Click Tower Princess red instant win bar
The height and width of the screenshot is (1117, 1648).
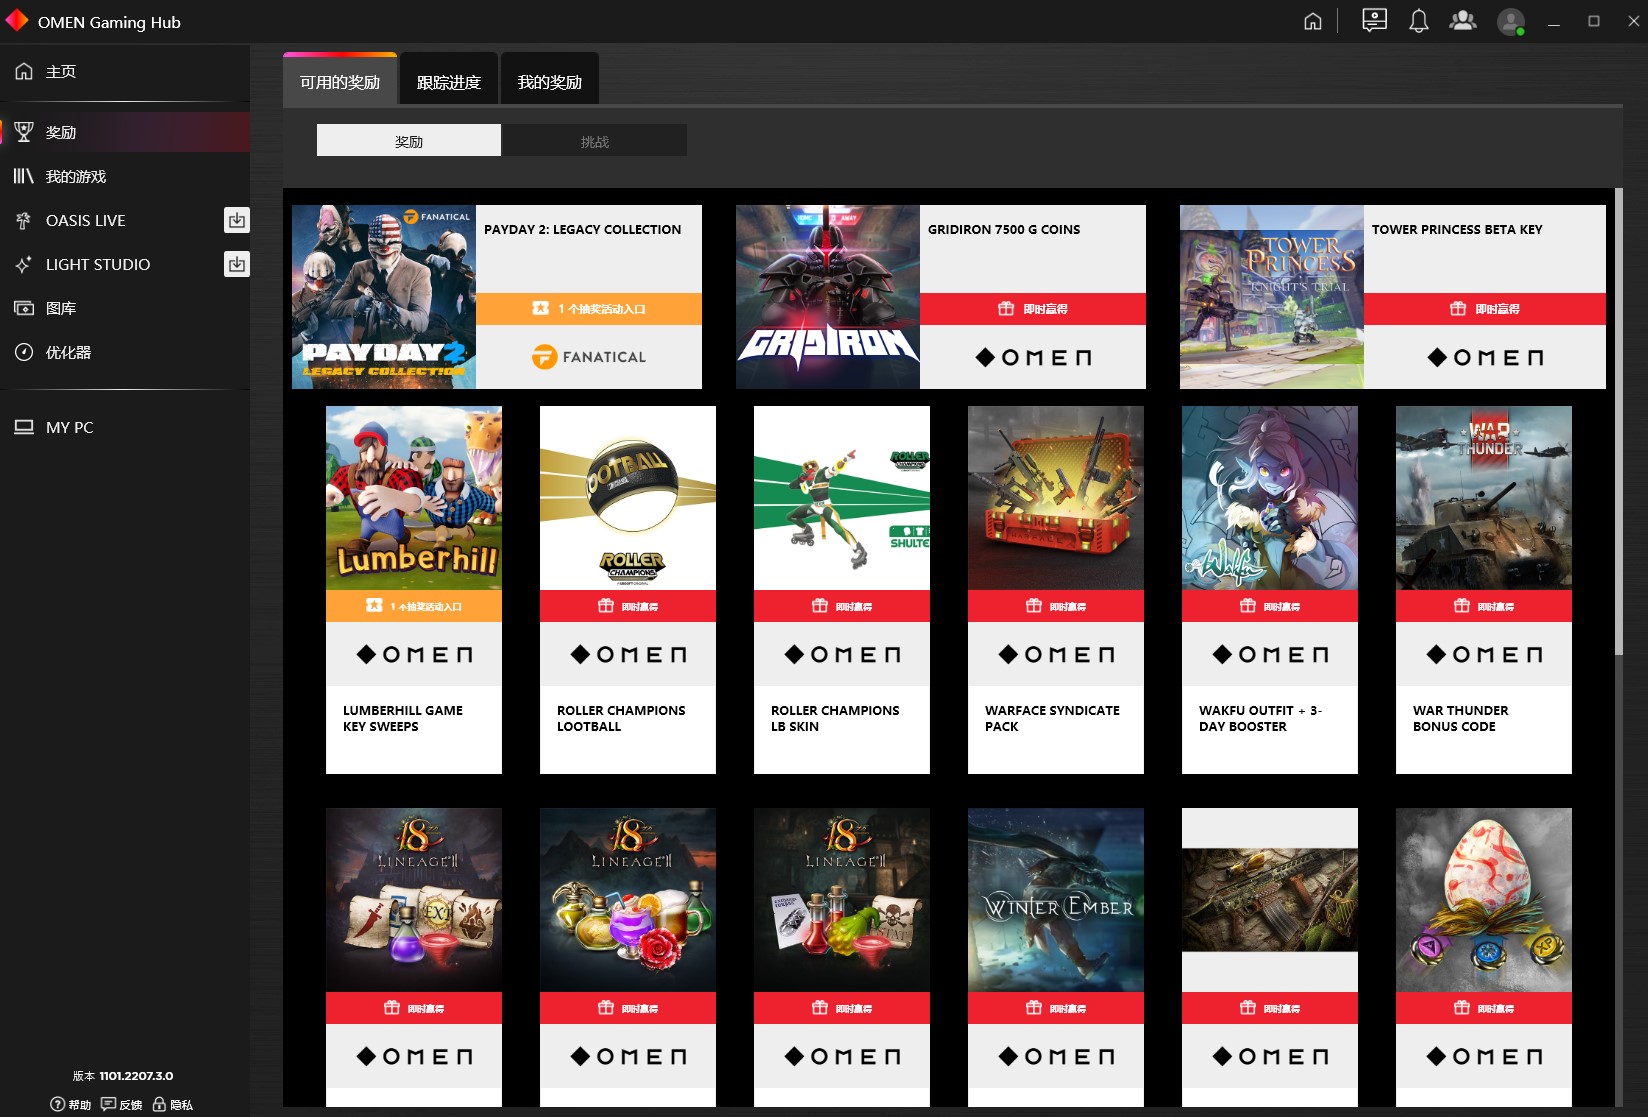1485,309
